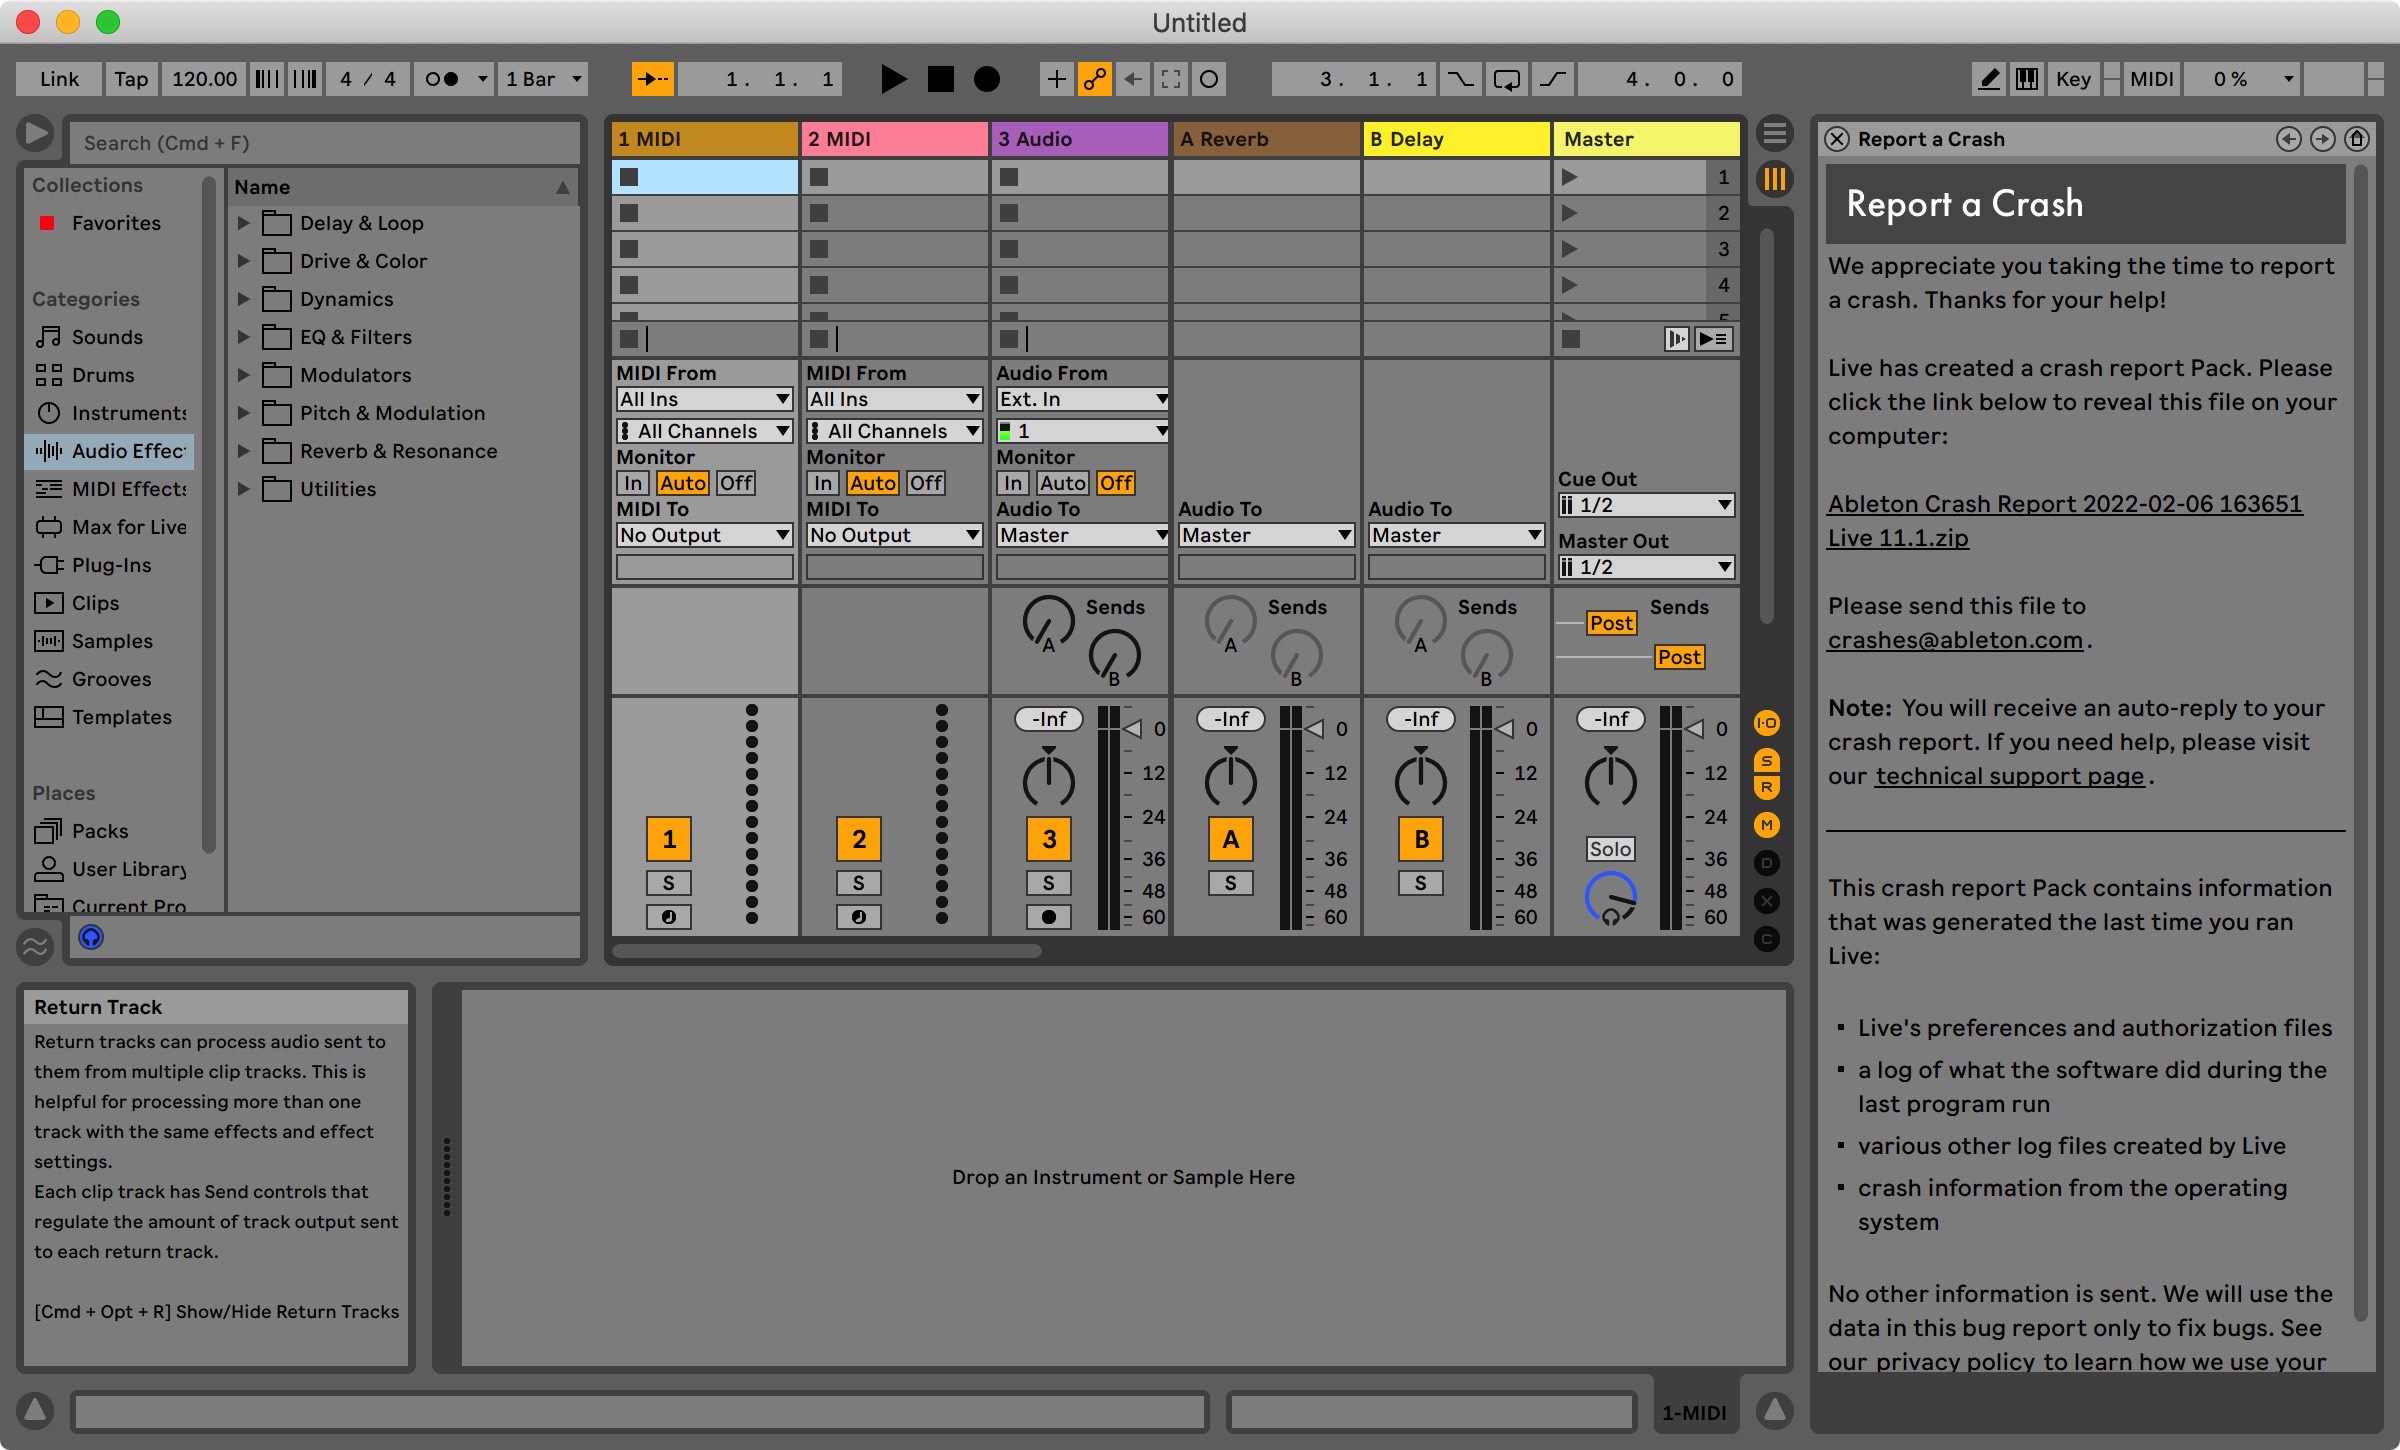Click the MIDI Arrangement Overdub plus icon
The image size is (2400, 1450).
[x=1056, y=79]
